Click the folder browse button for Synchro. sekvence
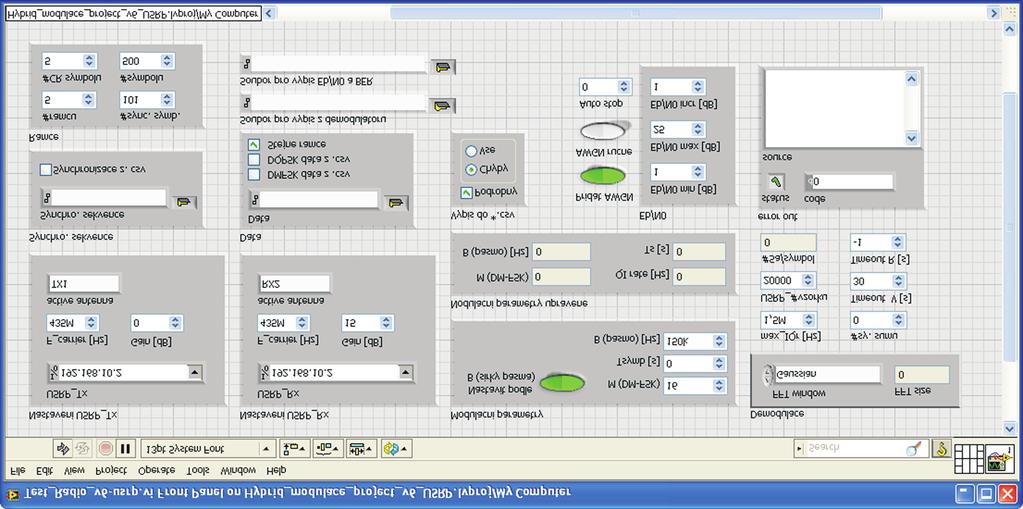 [185, 202]
